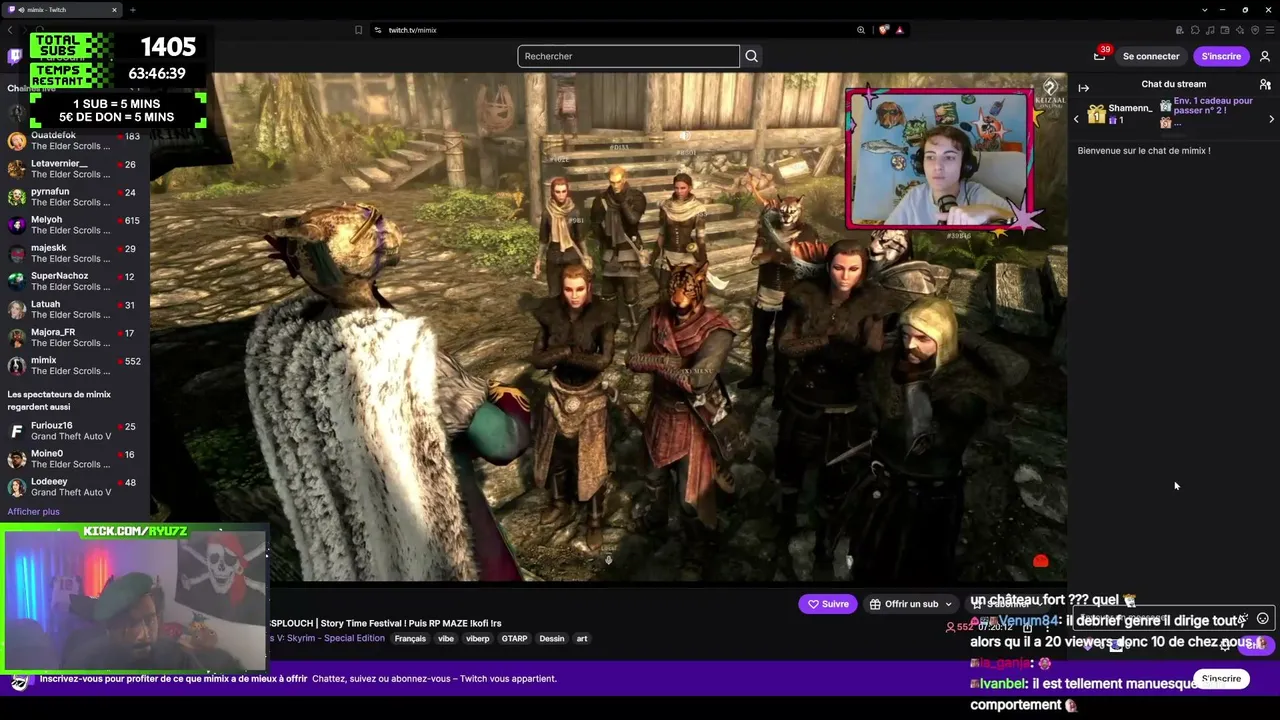Collapse the chat panel with arrow icon
Screen dimensions: 1280x720
click(x=1083, y=88)
